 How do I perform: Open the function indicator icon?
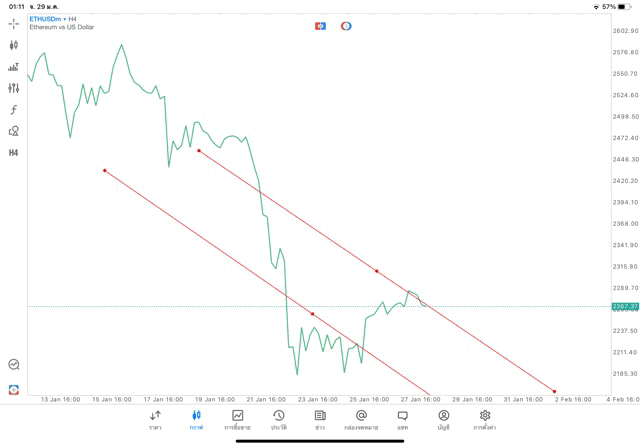coord(14,109)
